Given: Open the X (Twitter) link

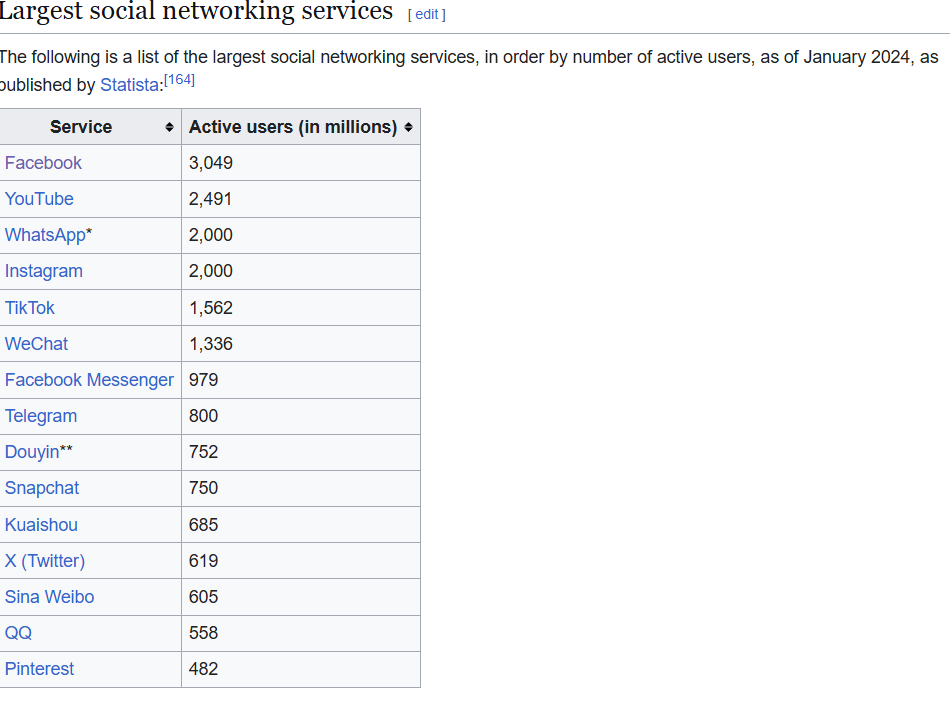Looking at the screenshot, I should pos(45,561).
